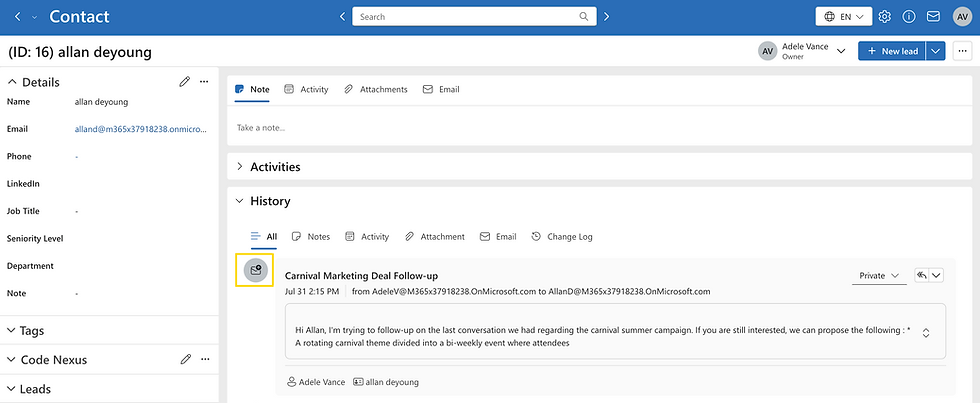Image resolution: width=980 pixels, height=403 pixels.
Task: Collapse the History section
Action: (x=239, y=201)
